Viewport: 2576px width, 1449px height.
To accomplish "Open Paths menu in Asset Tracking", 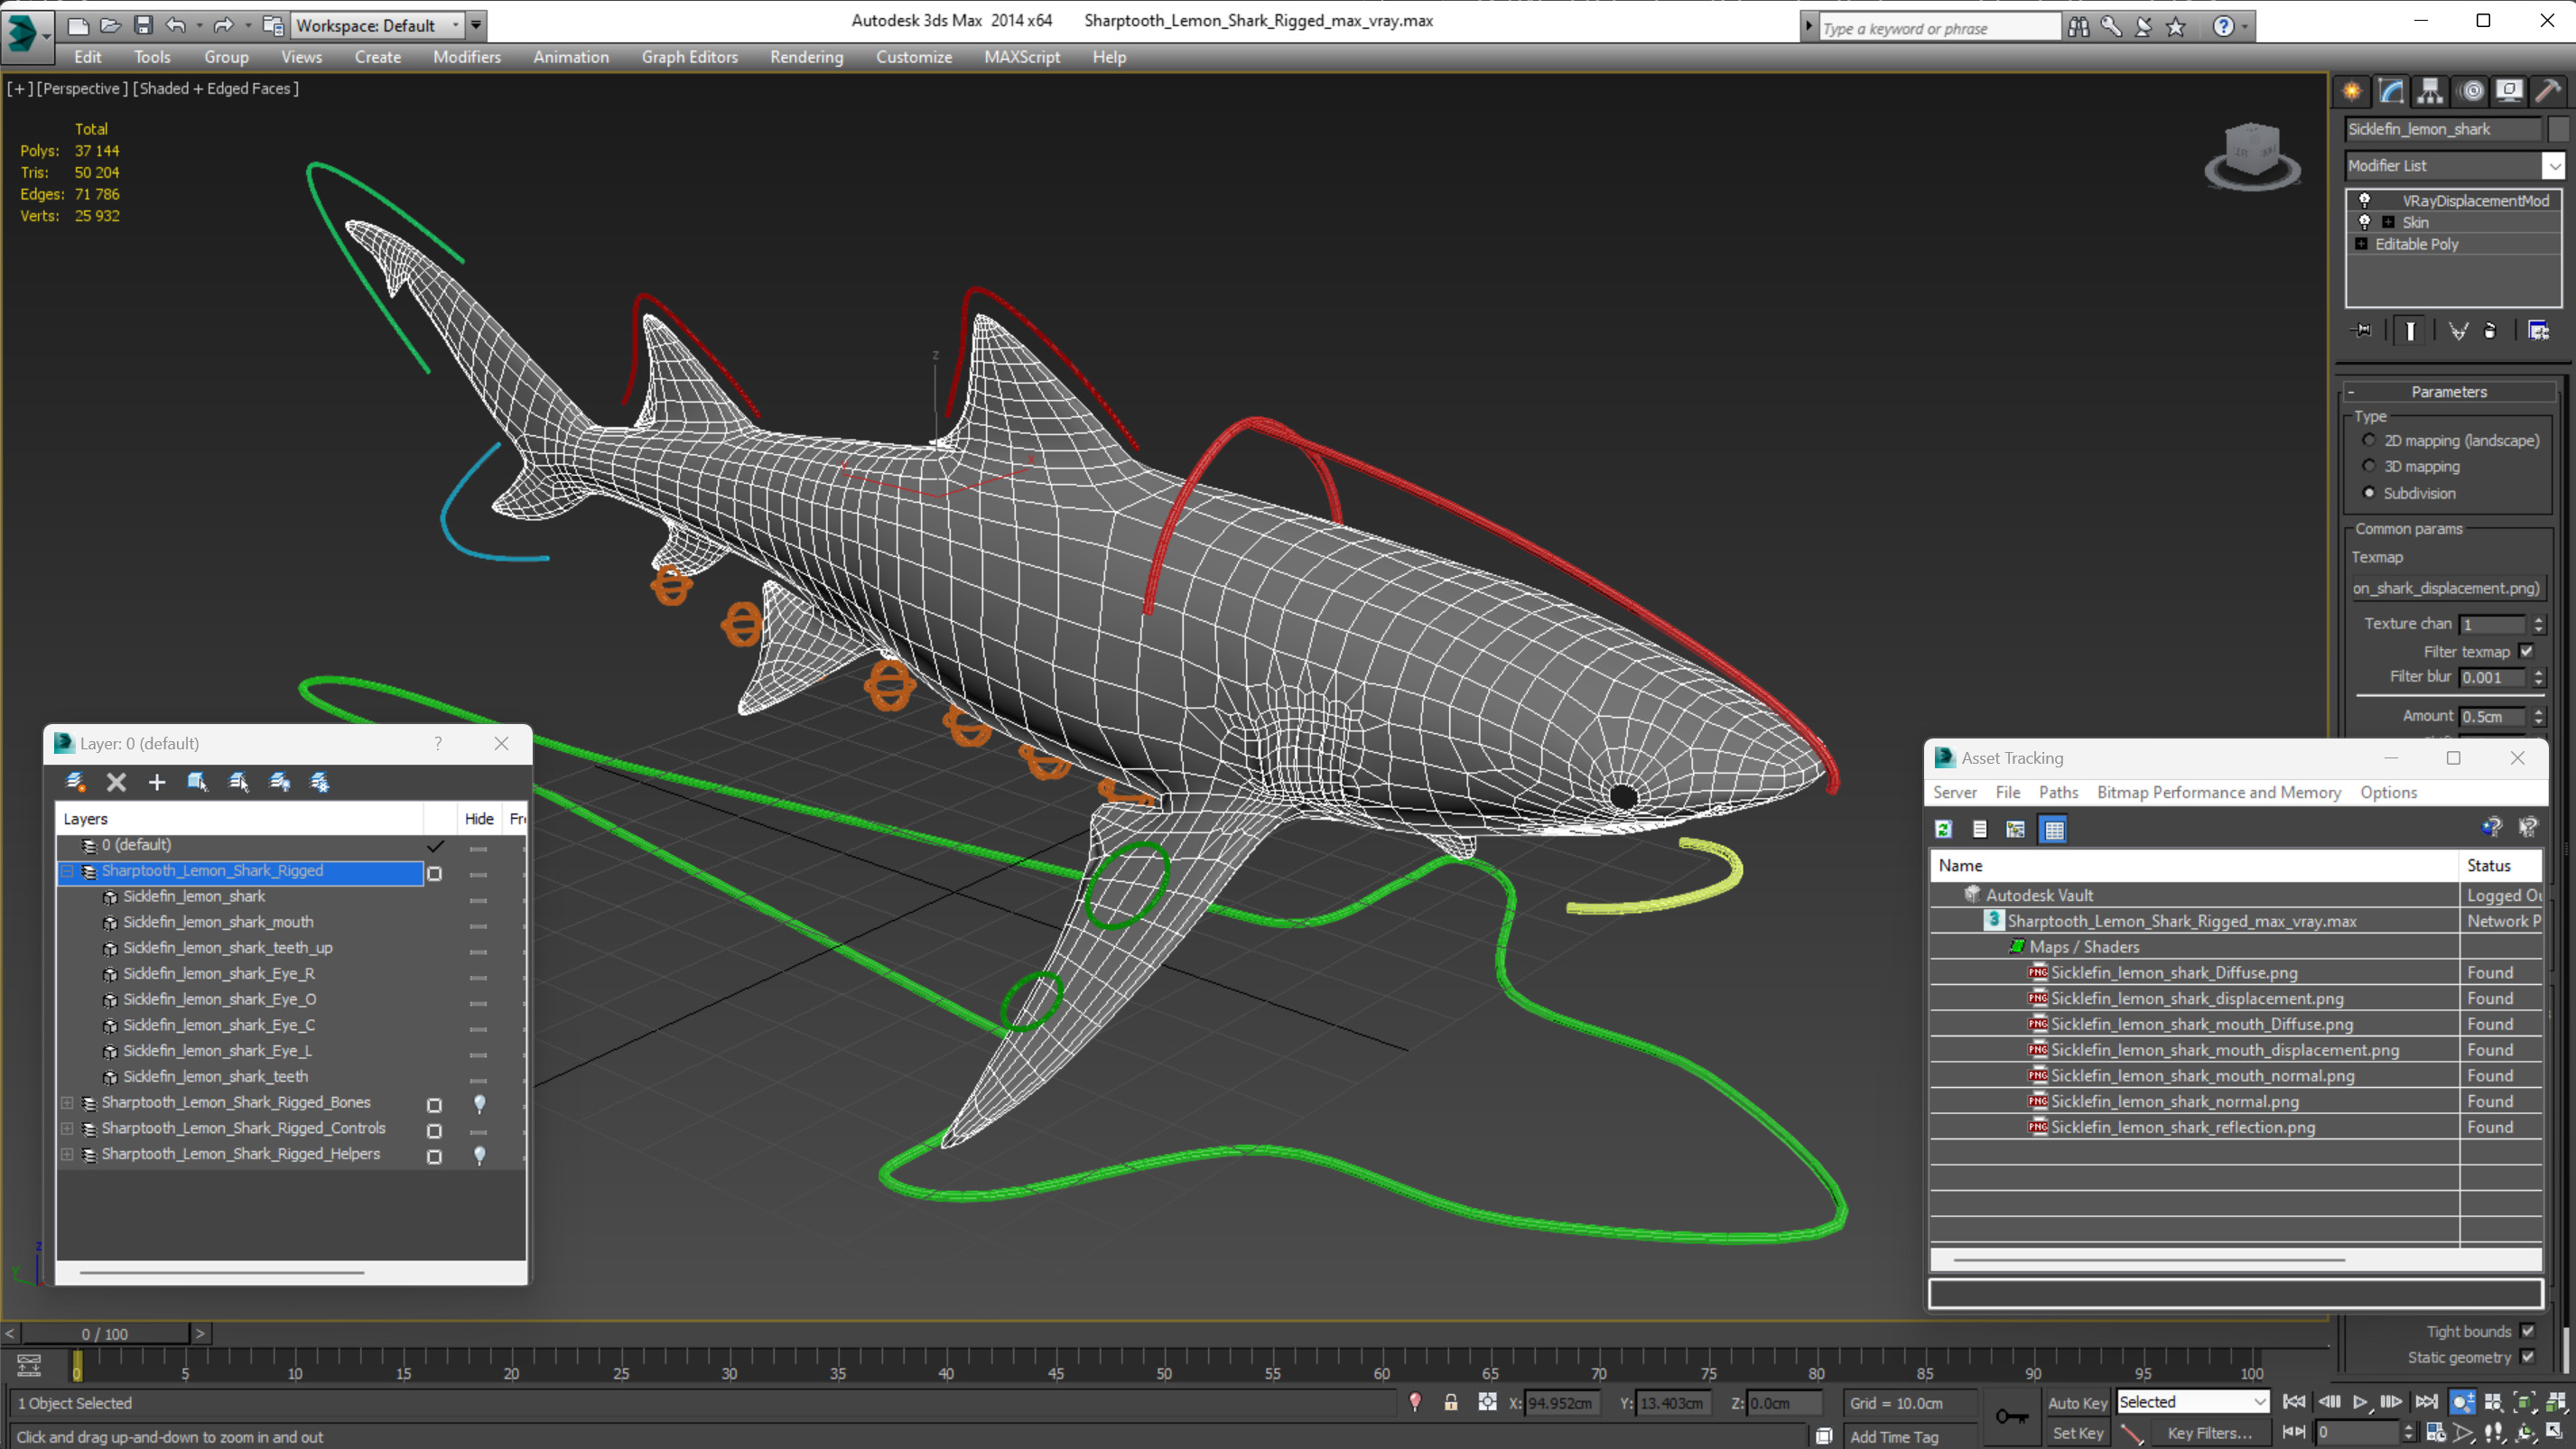I will 2058,792.
